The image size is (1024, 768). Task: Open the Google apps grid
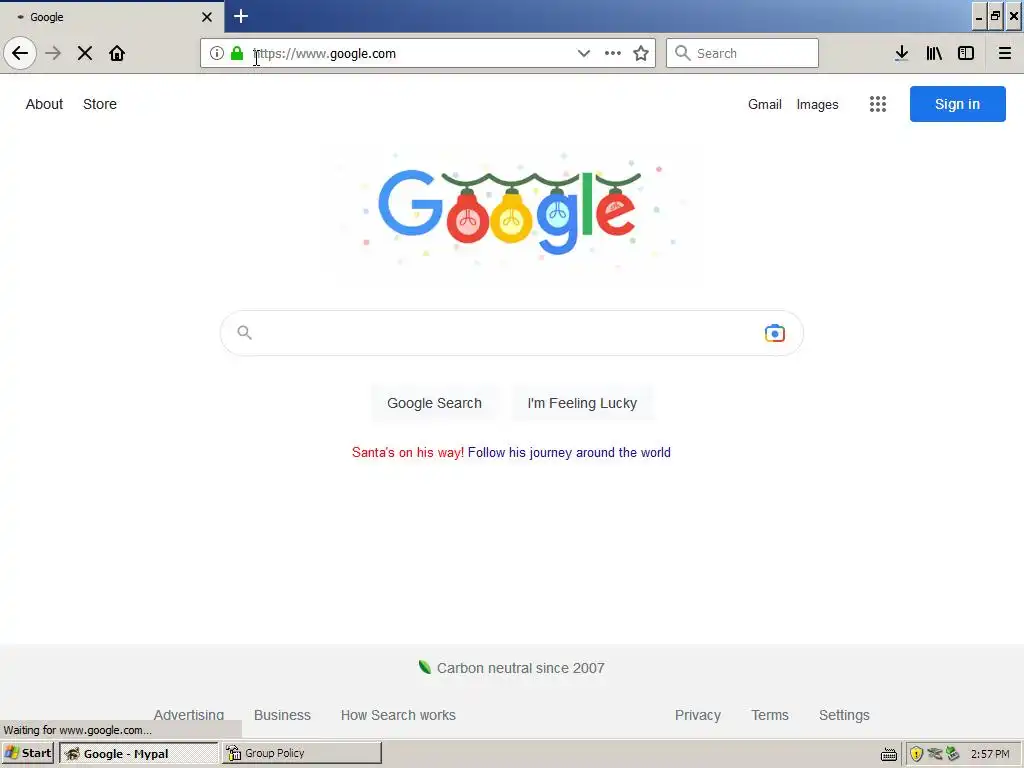tap(878, 104)
